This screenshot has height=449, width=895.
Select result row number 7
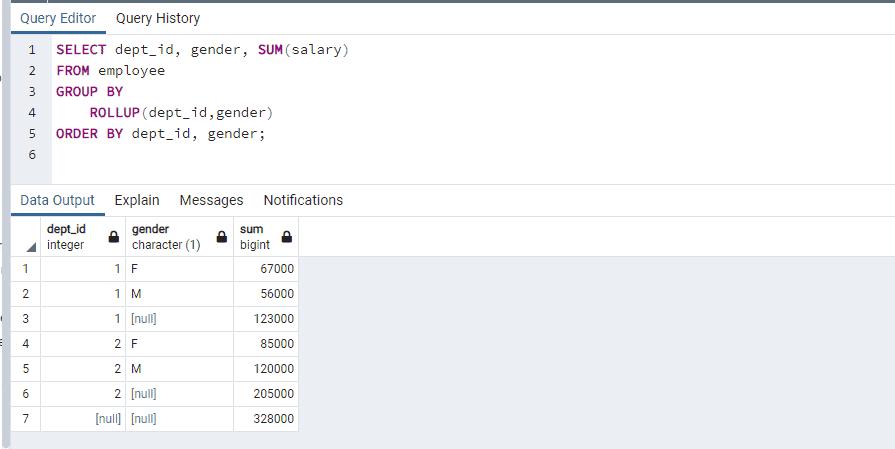25,419
